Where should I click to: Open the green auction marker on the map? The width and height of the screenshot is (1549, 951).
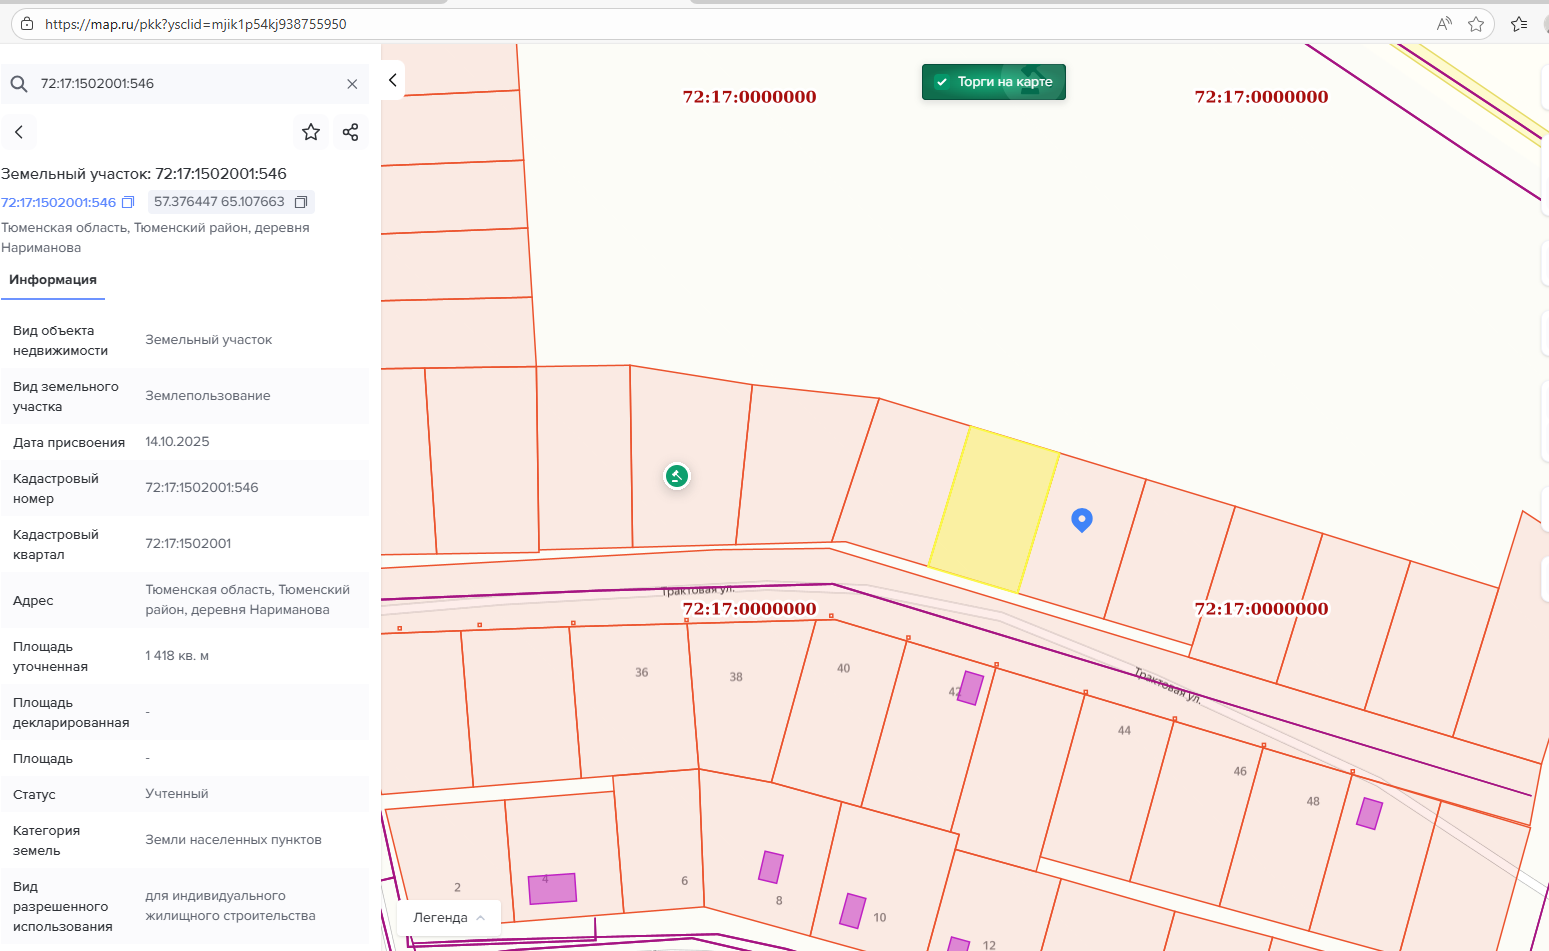coord(677,476)
